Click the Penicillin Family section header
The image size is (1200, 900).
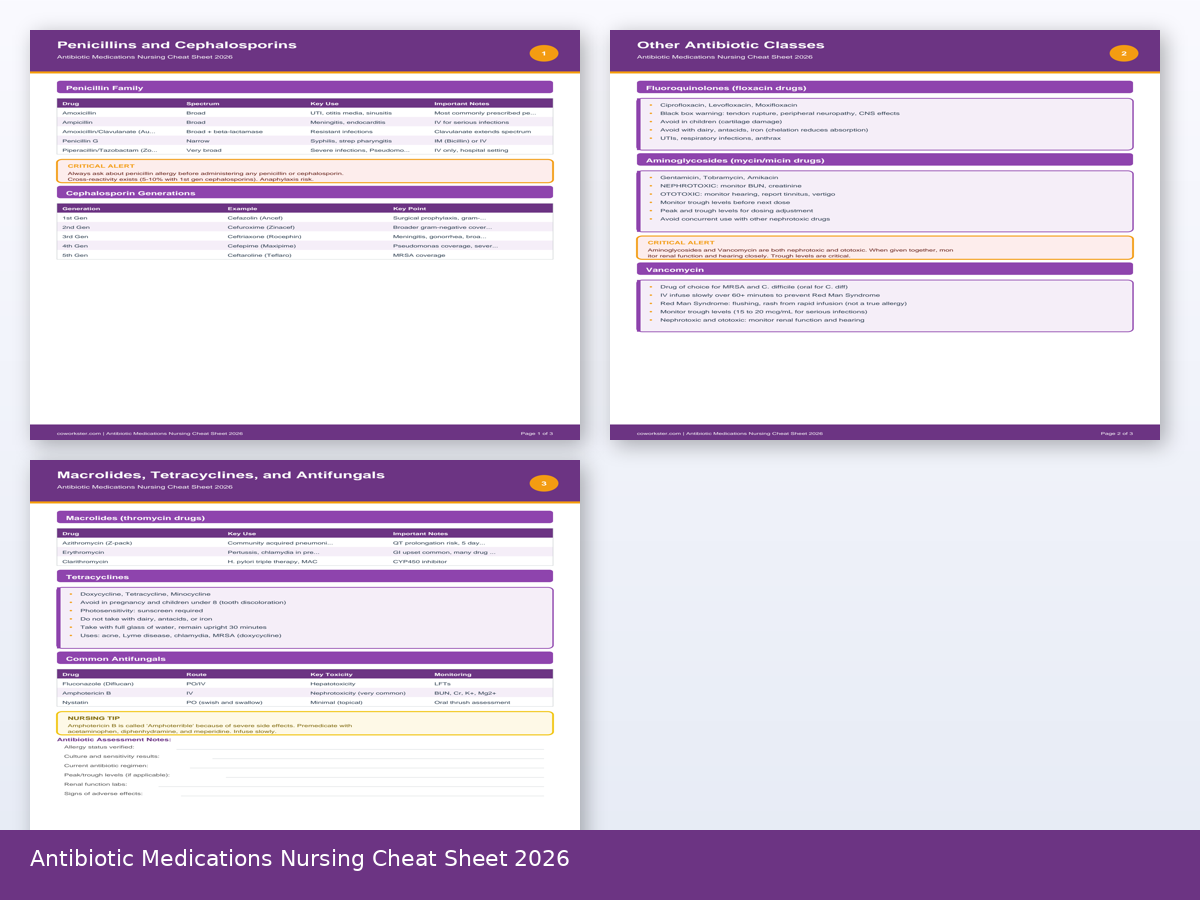(x=304, y=88)
